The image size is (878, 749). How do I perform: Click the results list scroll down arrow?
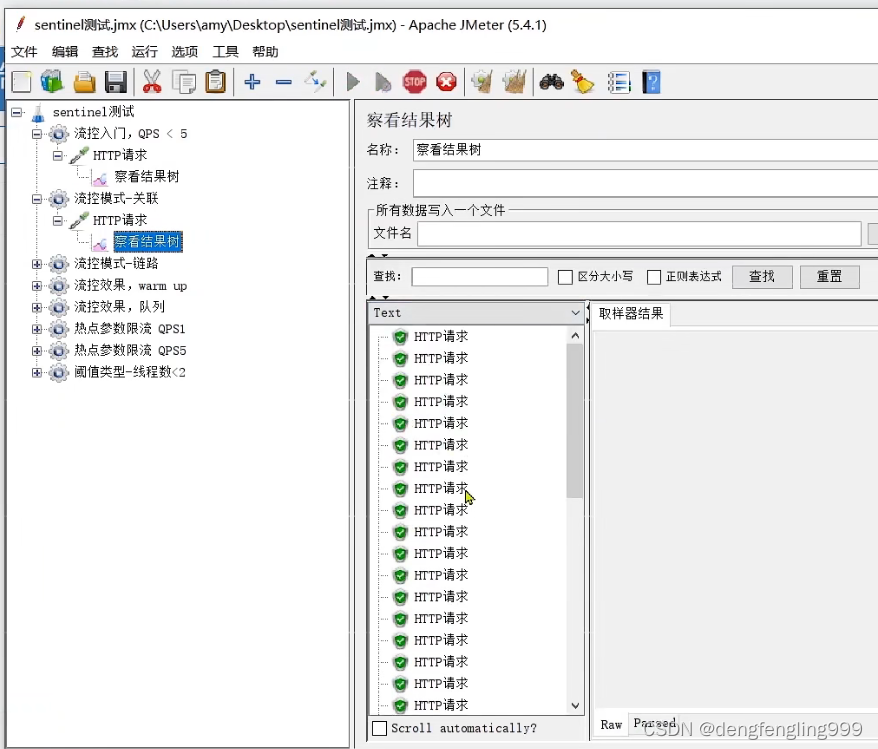coord(575,705)
